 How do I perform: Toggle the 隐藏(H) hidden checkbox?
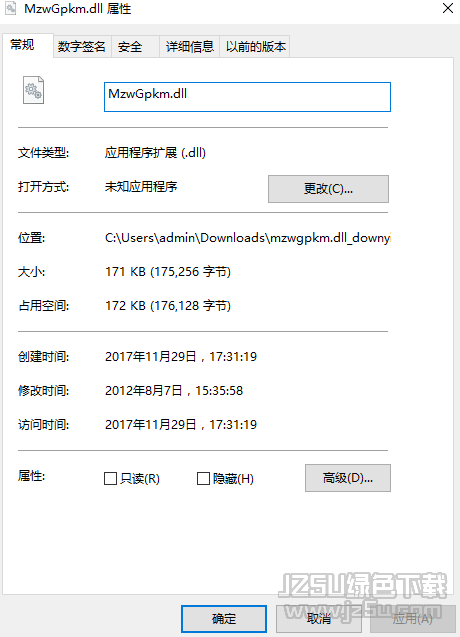click(203, 479)
